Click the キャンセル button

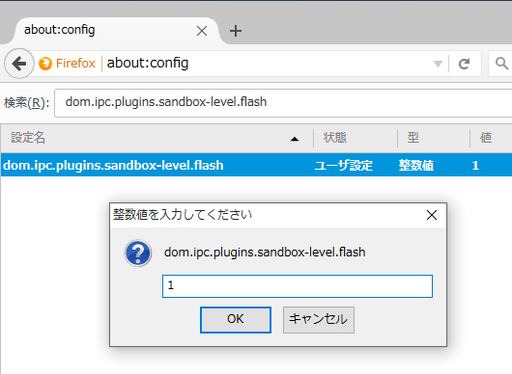tap(319, 320)
